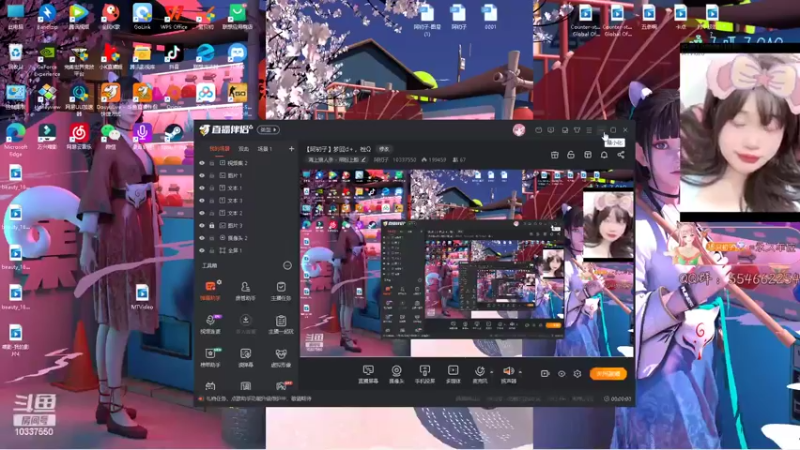This screenshot has width=800, height=450.
Task: Switch to the first red scene tab
Action: [219, 149]
